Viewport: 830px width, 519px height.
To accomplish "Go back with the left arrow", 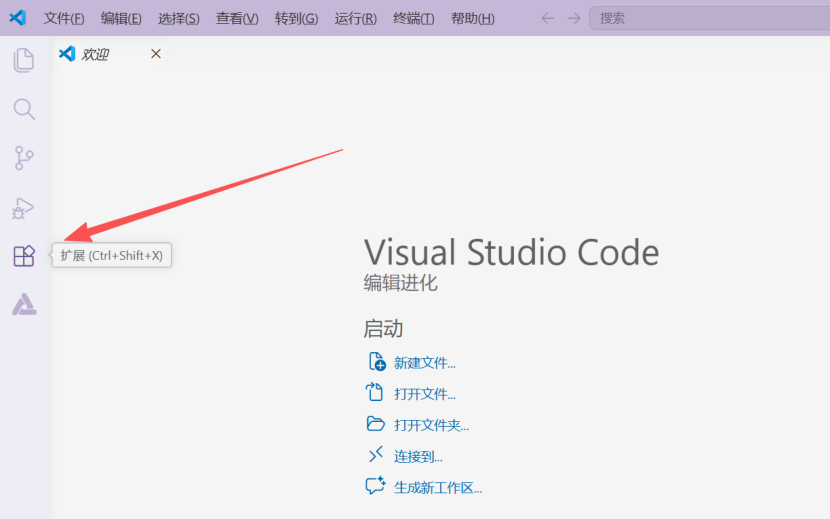I will pyautogui.click(x=547, y=19).
